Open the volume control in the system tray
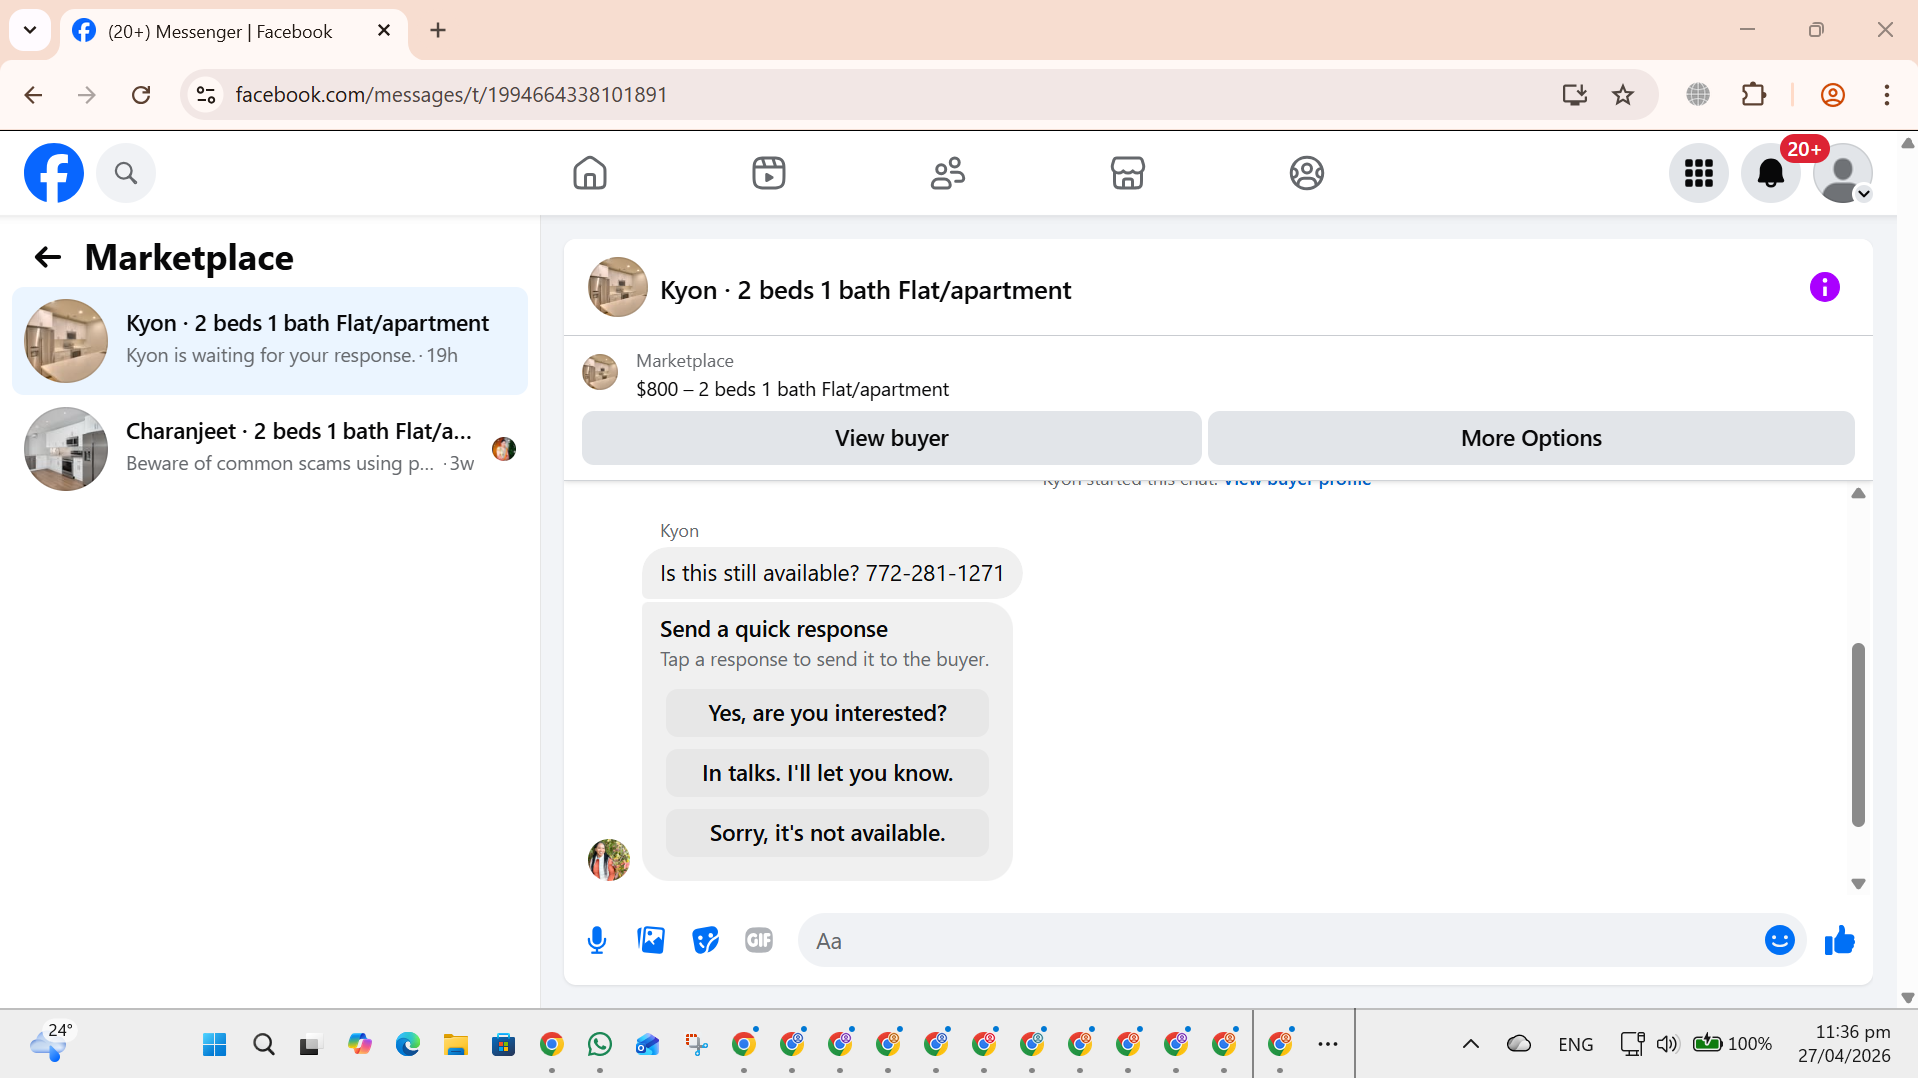Viewport: 1918px width, 1078px height. [1666, 1044]
